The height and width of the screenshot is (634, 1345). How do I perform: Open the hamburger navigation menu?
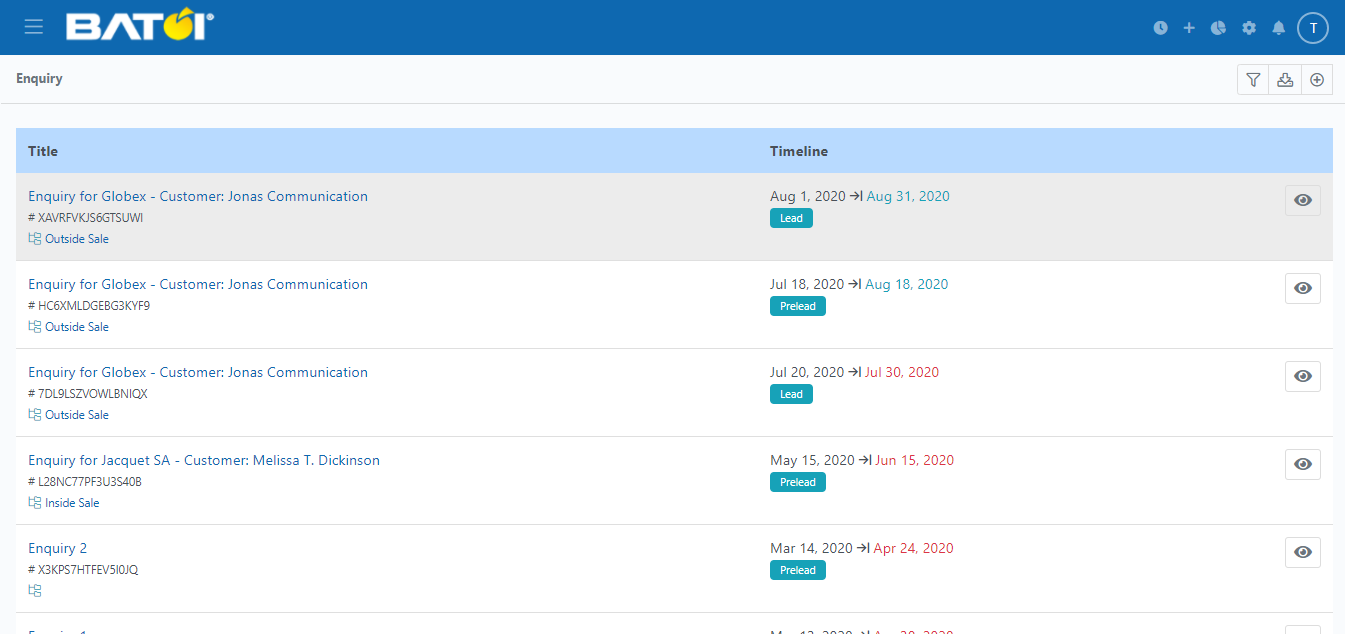click(34, 27)
